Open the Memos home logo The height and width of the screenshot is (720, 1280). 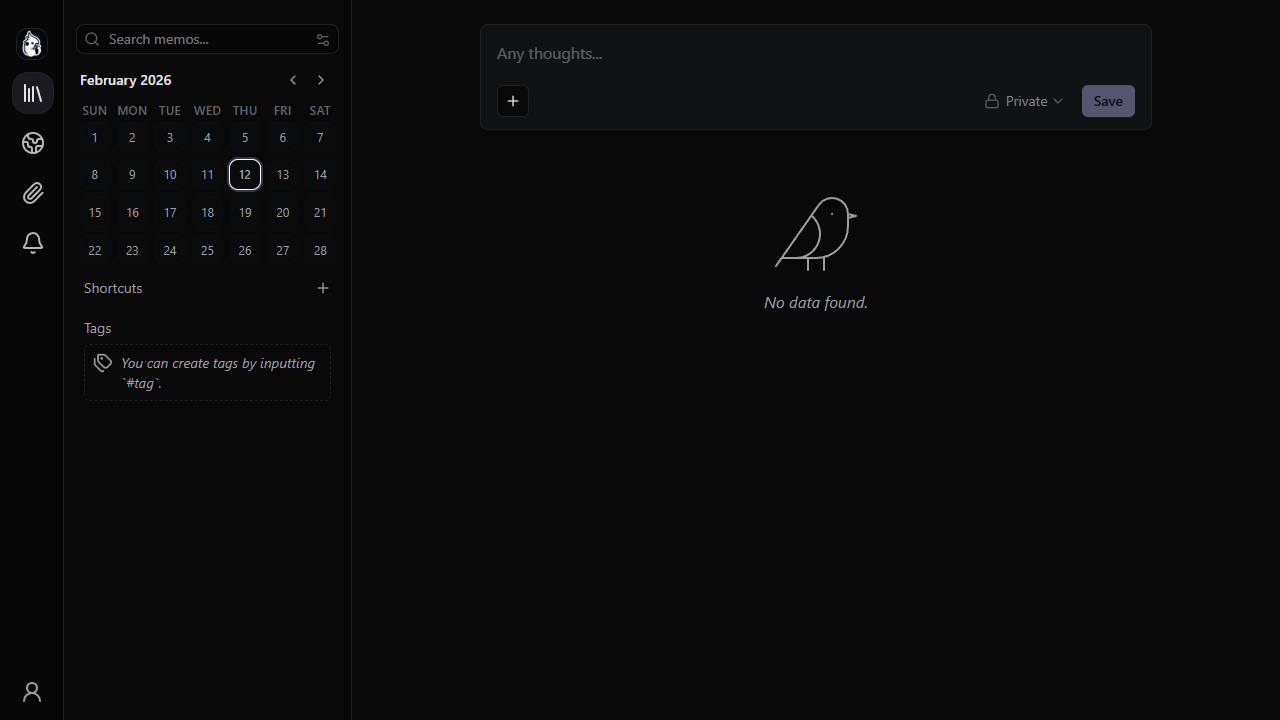click(32, 43)
